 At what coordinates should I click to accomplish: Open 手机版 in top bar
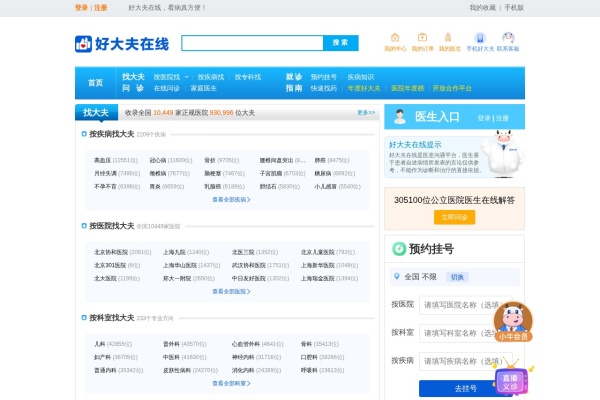[514, 8]
